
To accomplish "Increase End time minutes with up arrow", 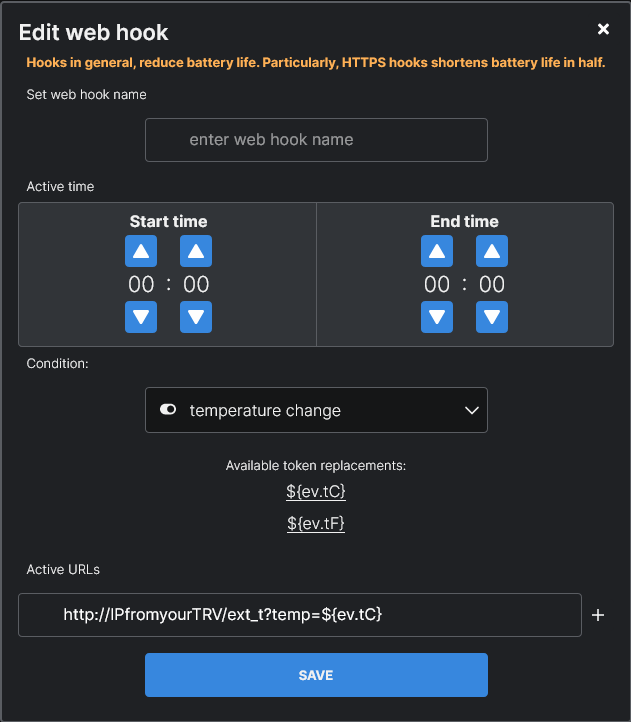I will (492, 251).
